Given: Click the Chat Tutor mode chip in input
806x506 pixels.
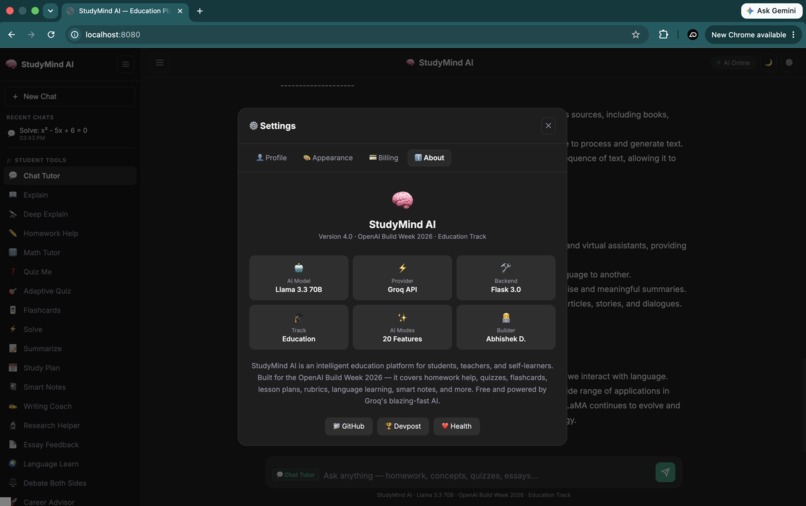Looking at the screenshot, I should pos(296,475).
